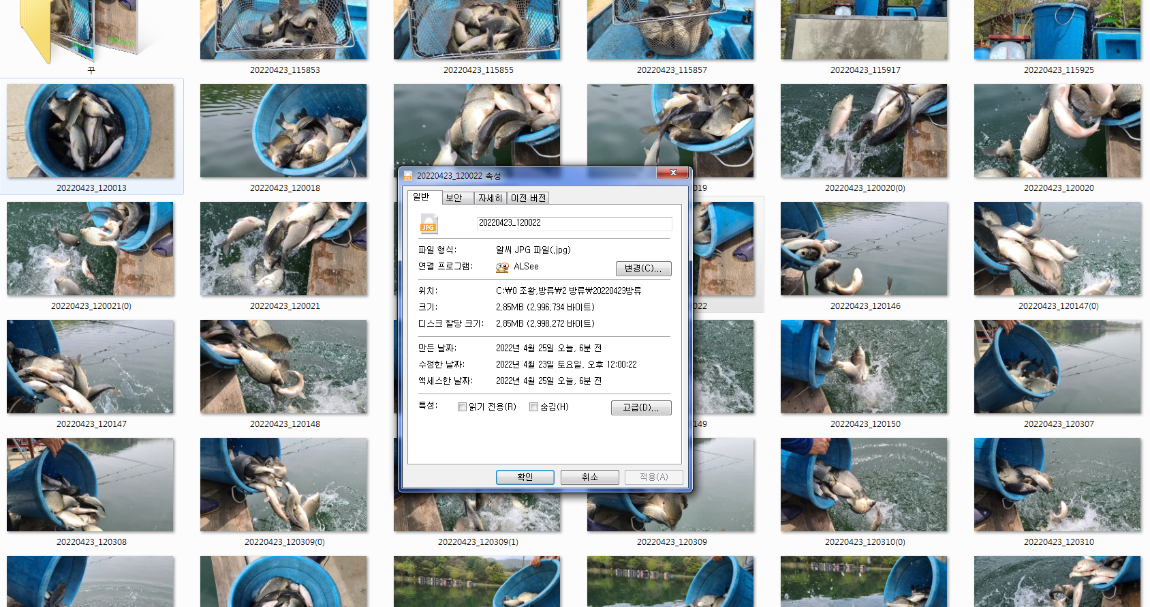The height and width of the screenshot is (607, 1150).
Task: Open the 20220423_120146 photo
Action: [x=863, y=249]
